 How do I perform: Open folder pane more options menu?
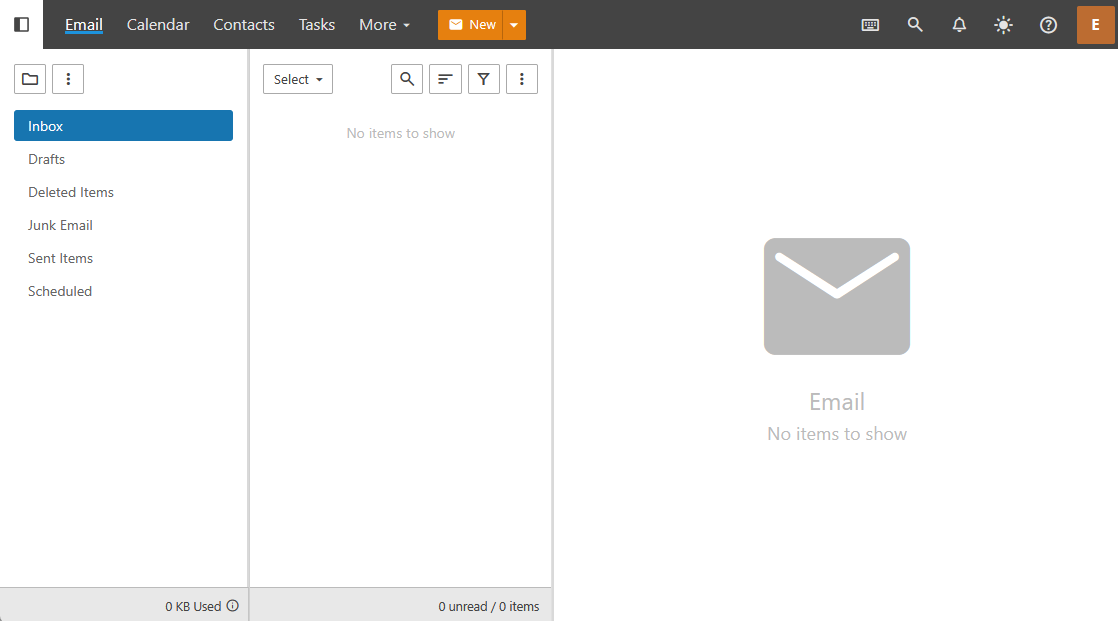tap(68, 79)
